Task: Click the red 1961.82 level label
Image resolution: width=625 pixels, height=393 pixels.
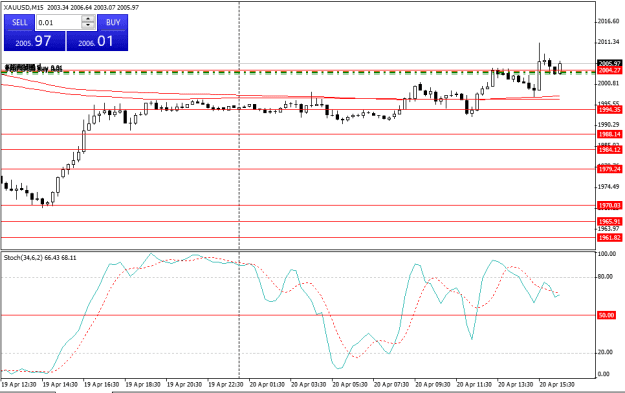Action: [609, 238]
